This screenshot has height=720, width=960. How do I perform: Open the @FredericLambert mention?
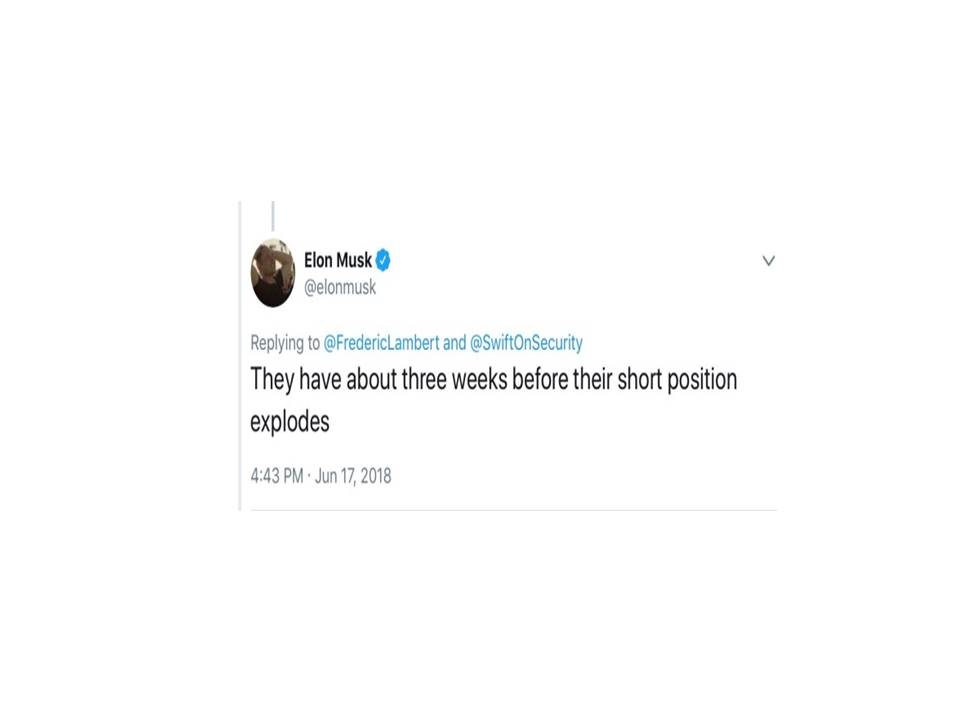pyautogui.click(x=381, y=342)
